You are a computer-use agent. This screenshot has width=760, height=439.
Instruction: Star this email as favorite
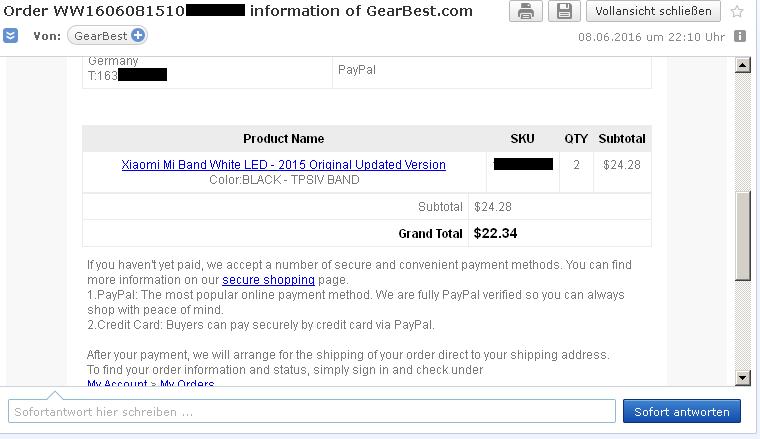point(738,12)
